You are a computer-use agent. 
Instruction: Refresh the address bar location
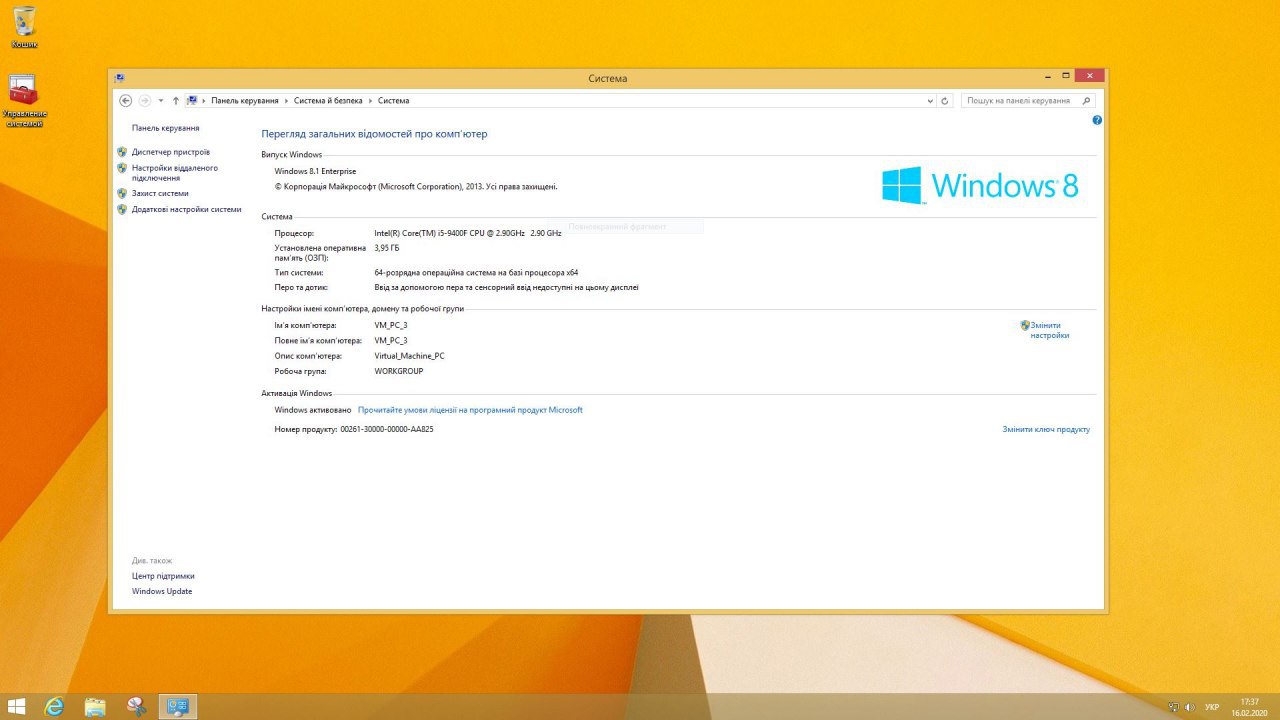[945, 101]
